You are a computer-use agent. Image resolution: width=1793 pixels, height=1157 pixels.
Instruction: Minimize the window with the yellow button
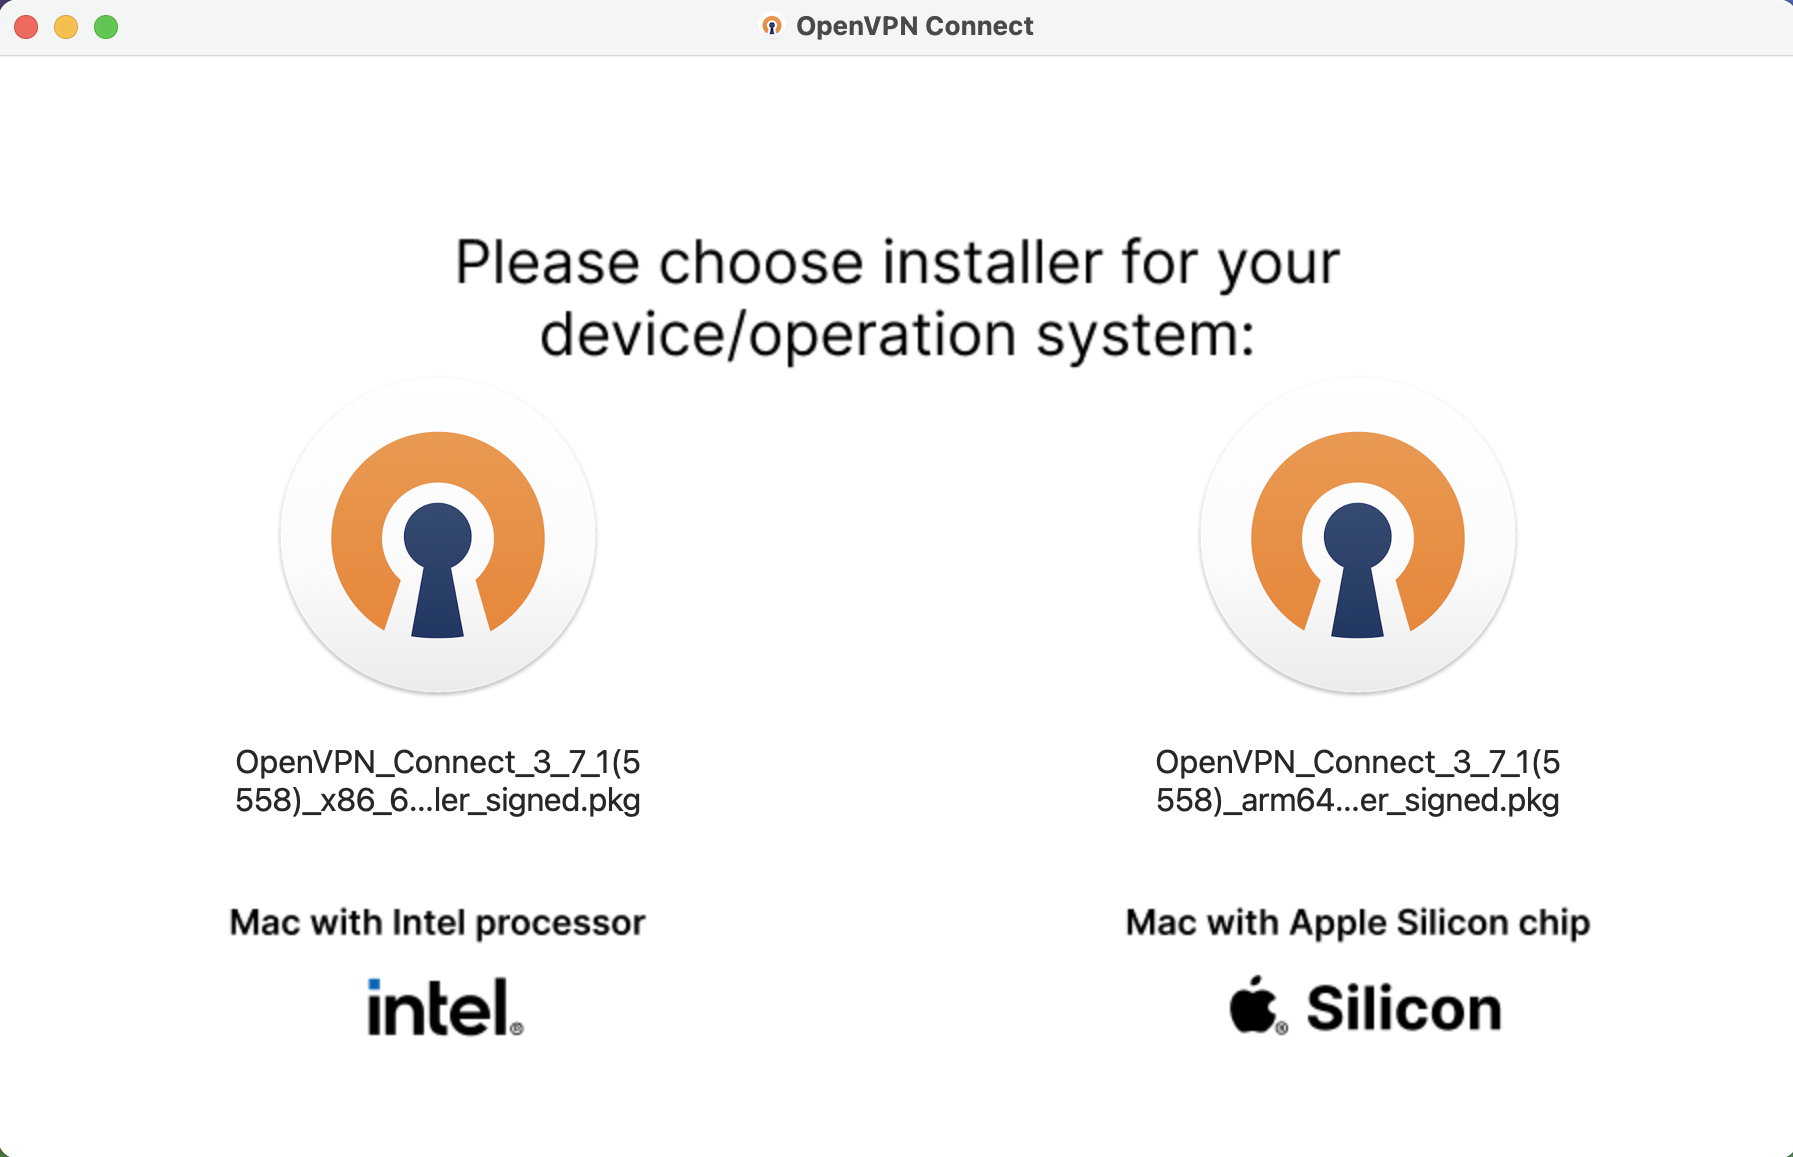coord(66,27)
